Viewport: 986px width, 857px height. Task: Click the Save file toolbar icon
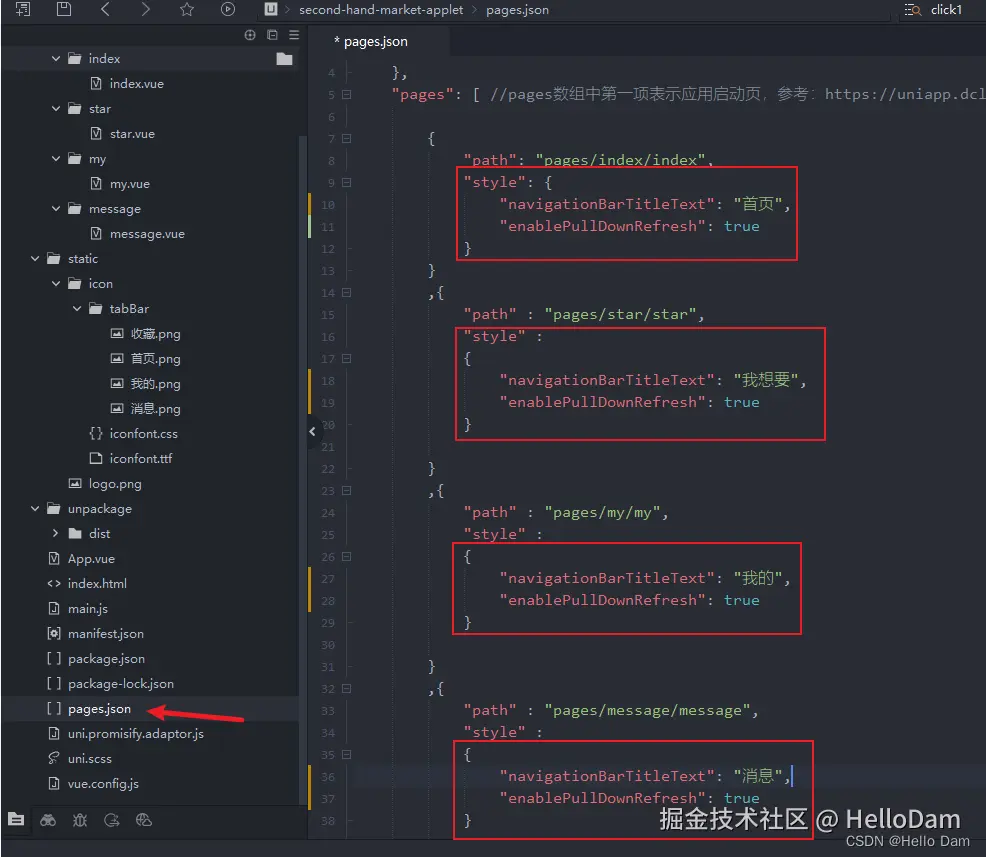point(64,9)
